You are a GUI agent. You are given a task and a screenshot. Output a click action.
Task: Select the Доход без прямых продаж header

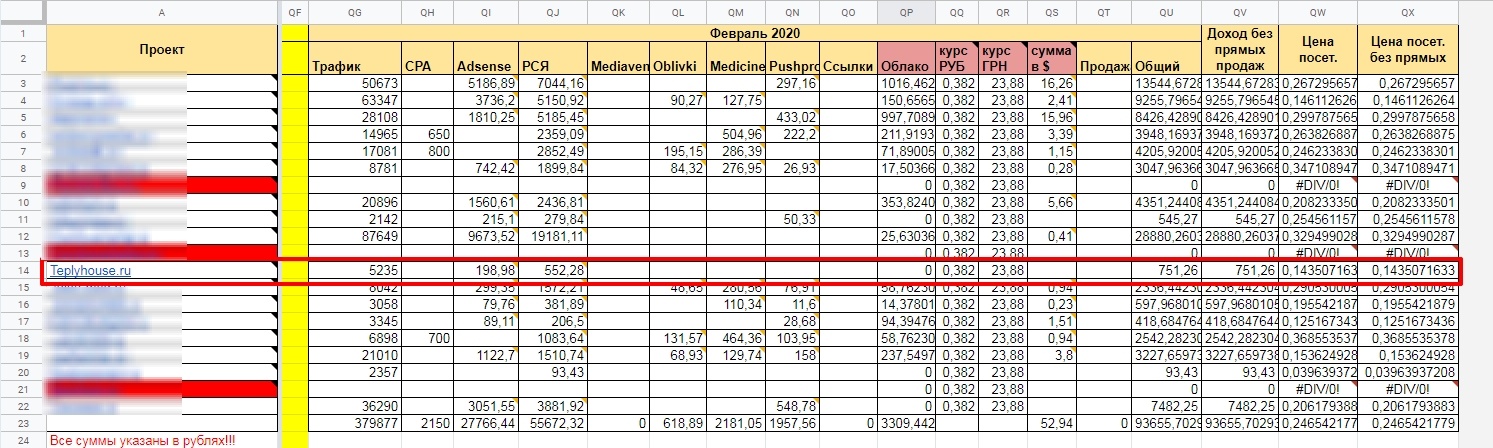1240,50
